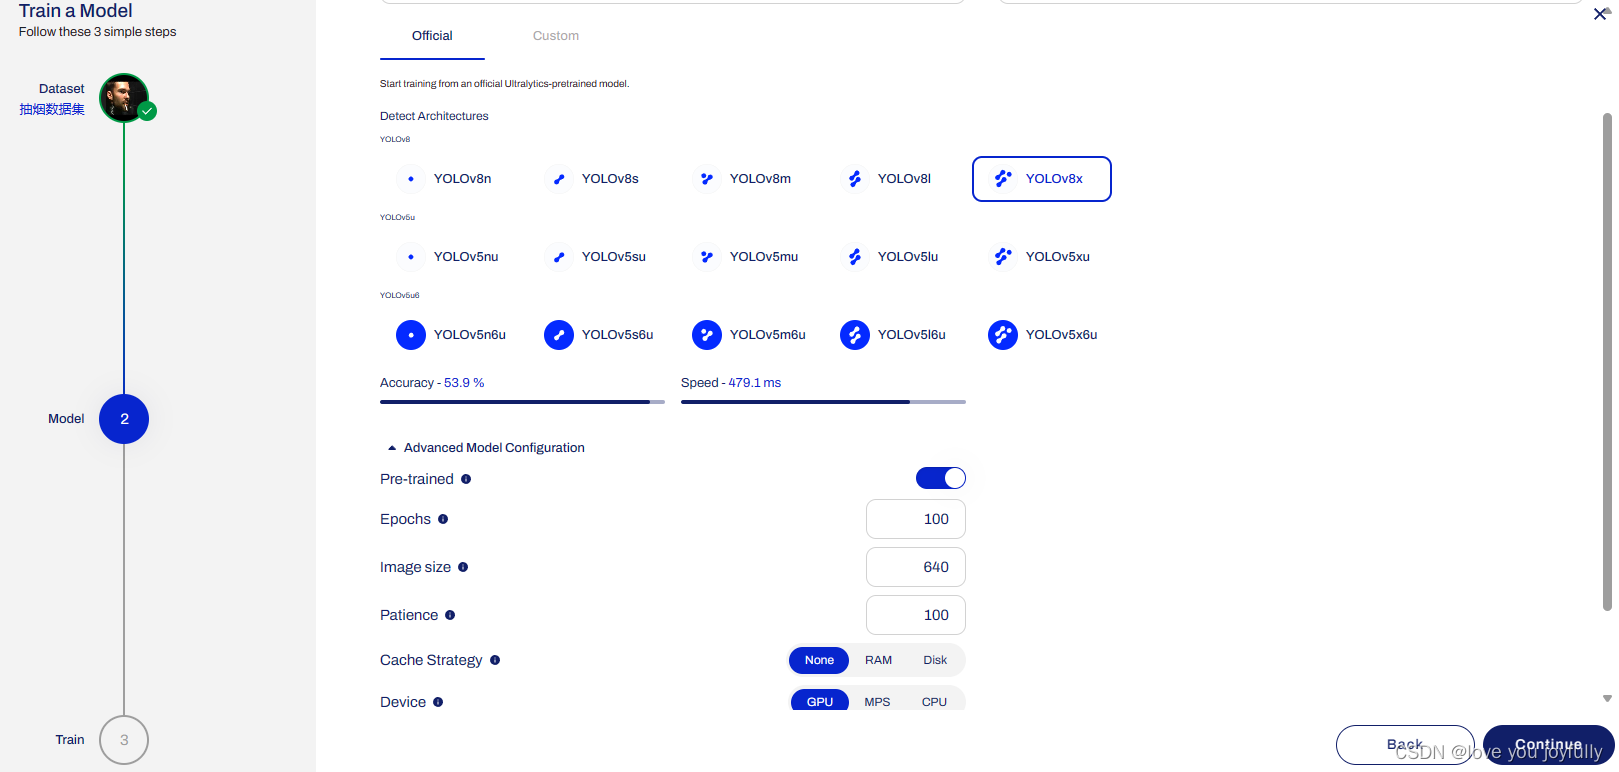Click the YOLOv5x6u label text
The image size is (1619, 772).
click(x=1061, y=335)
